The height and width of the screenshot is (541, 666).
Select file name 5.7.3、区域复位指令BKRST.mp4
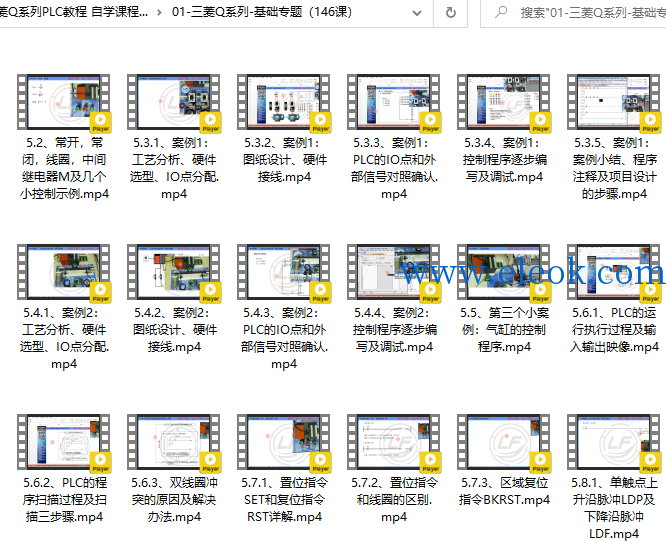tap(504, 491)
